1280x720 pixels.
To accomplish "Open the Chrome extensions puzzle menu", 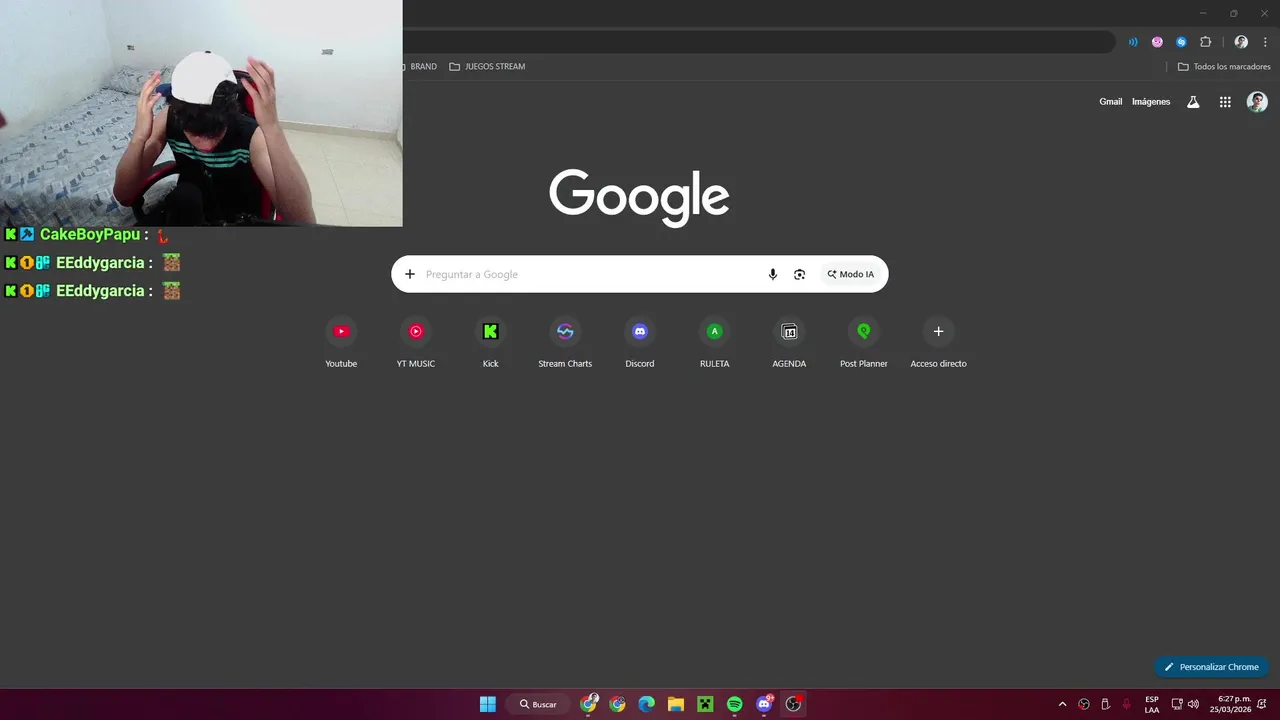I will [x=1205, y=42].
